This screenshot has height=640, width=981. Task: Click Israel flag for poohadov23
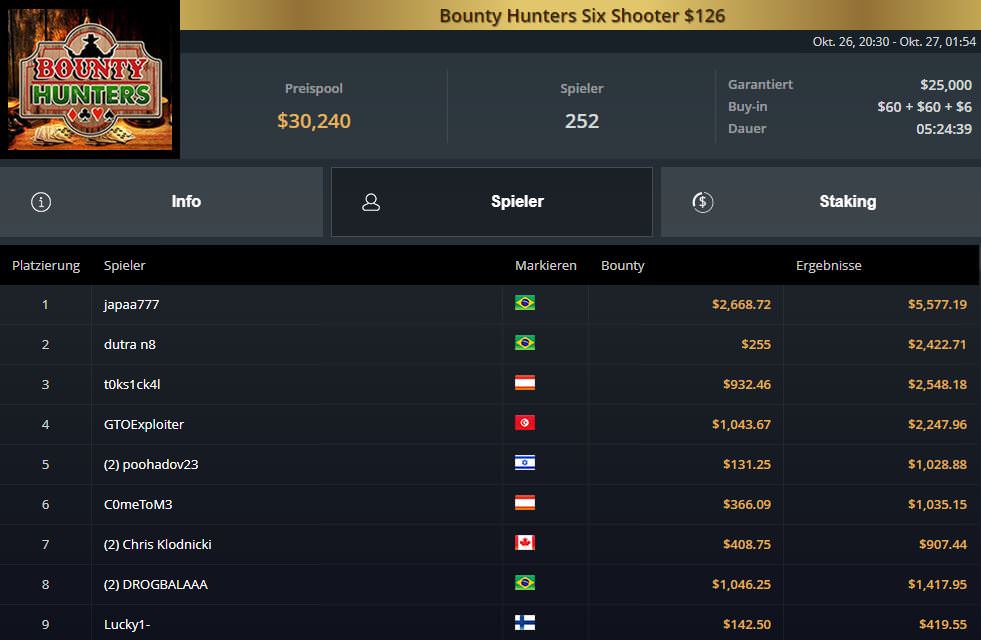click(524, 463)
